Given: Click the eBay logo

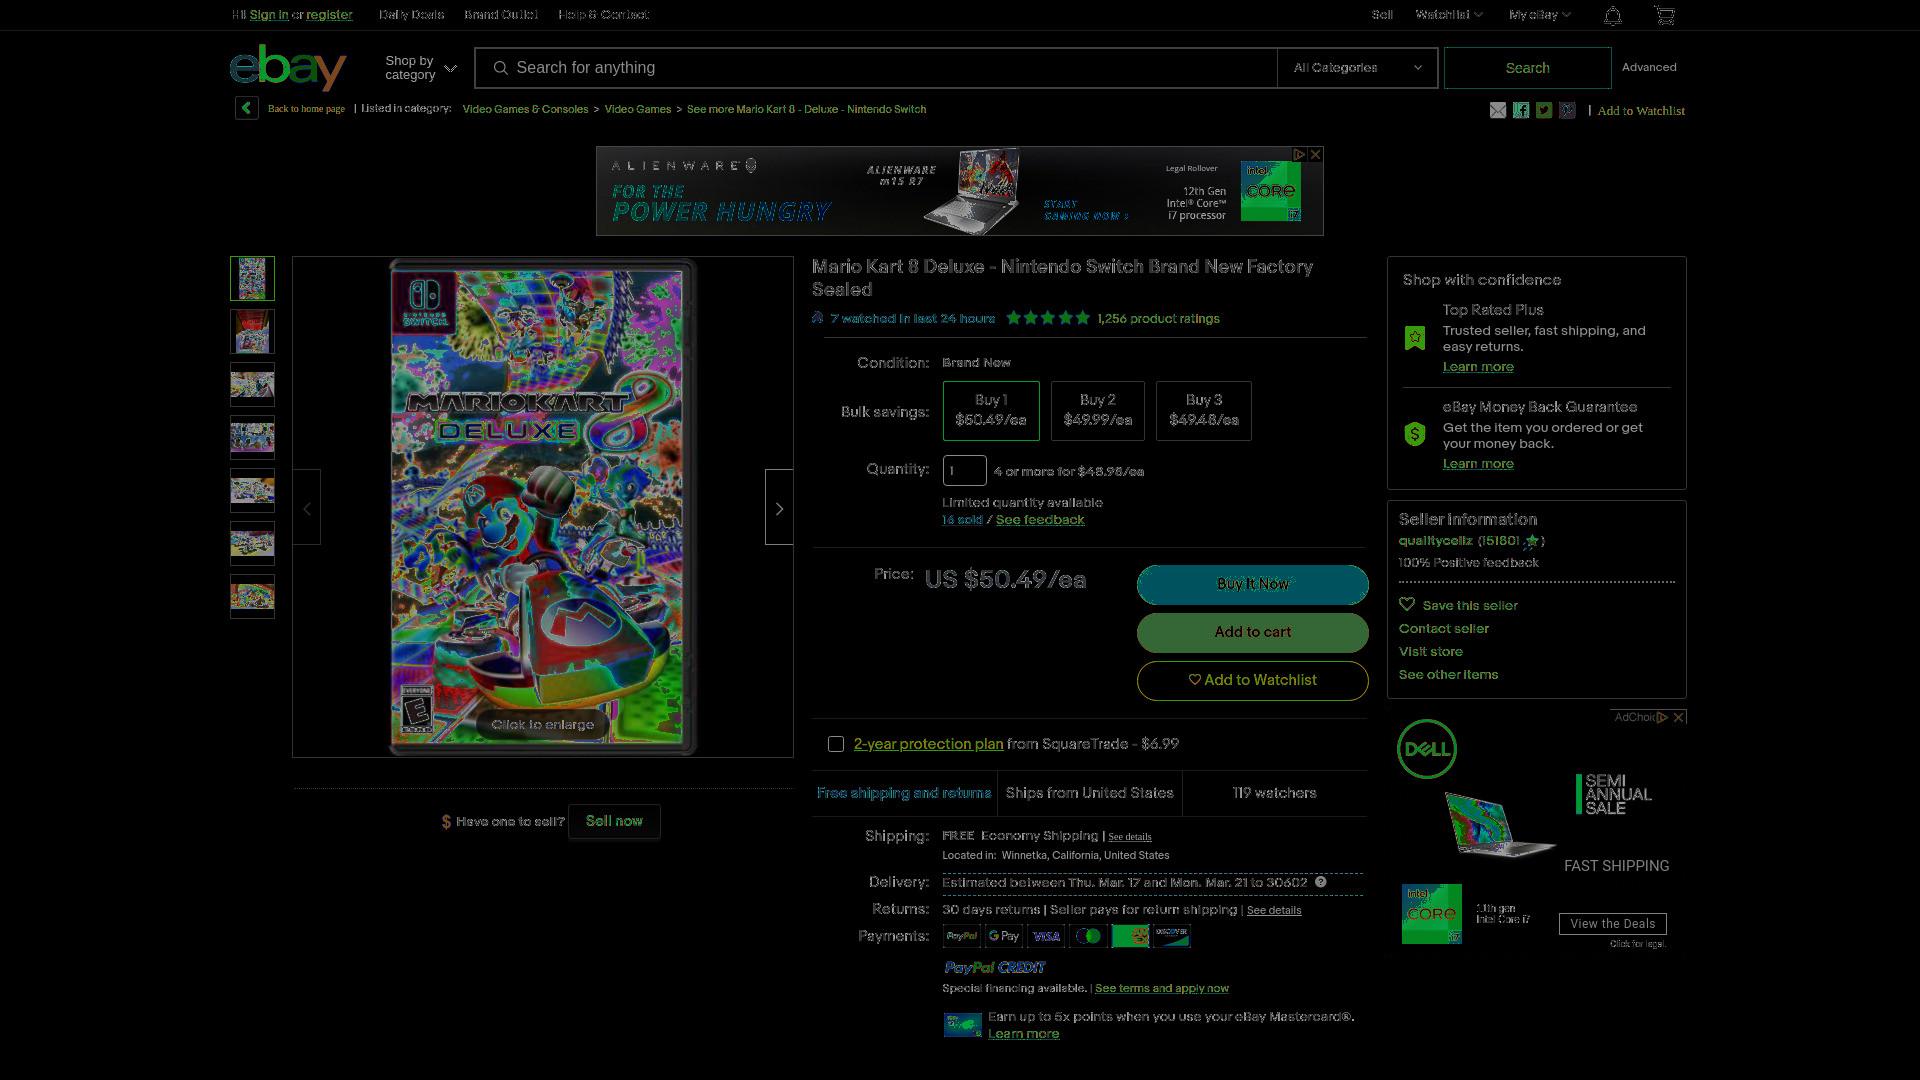Looking at the screenshot, I should pos(288,67).
